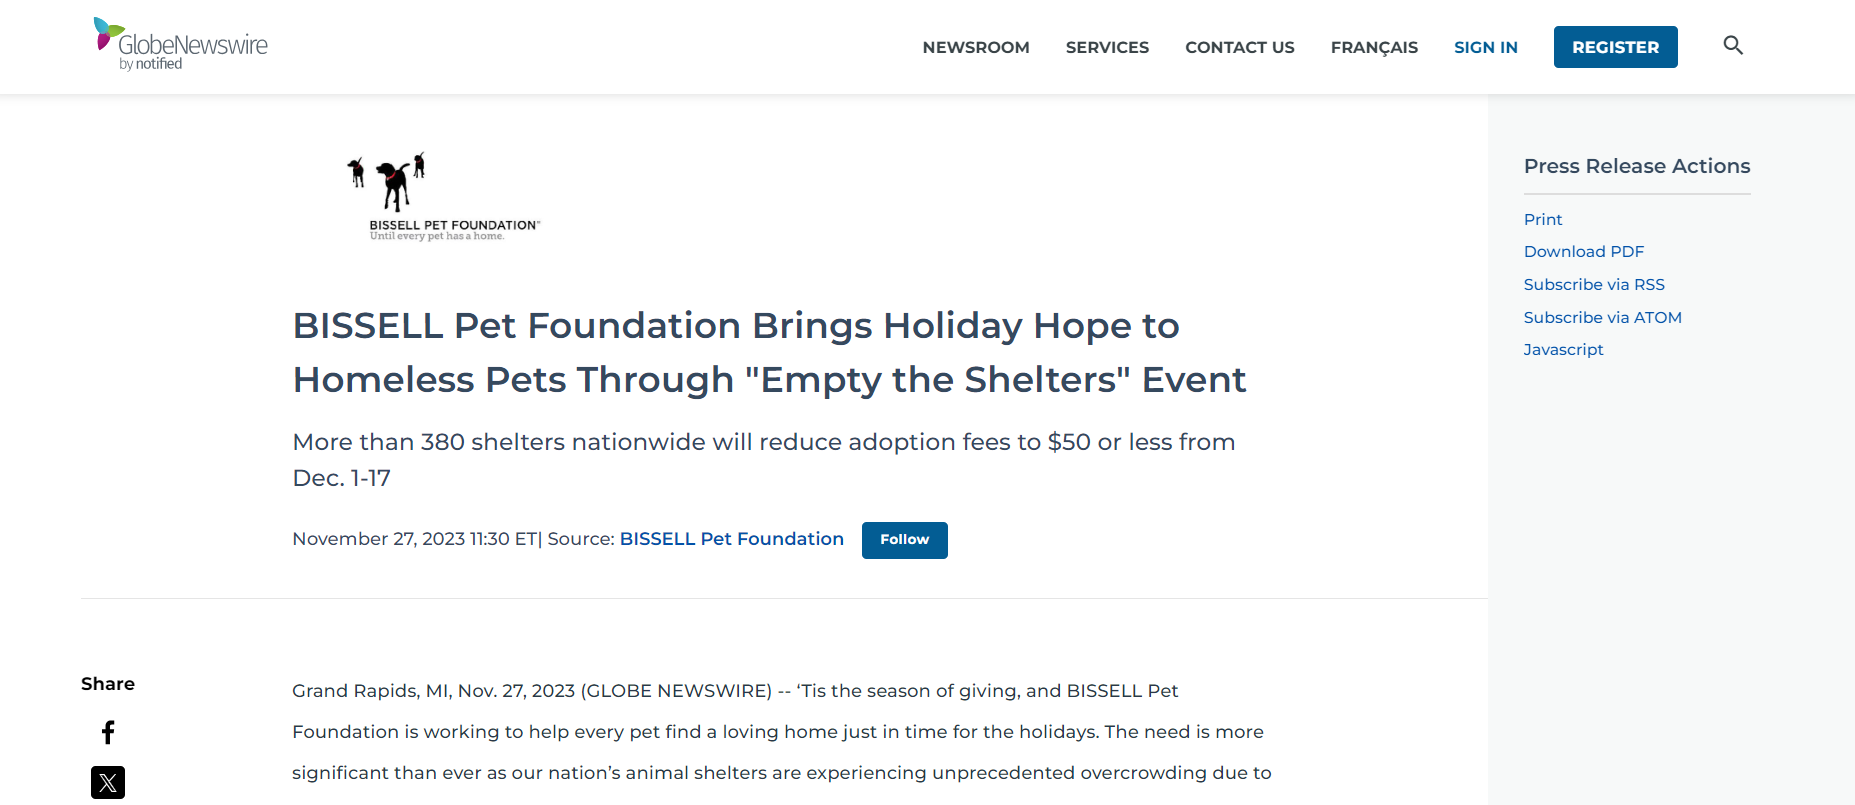Download the press release PDF
The height and width of the screenshot is (805, 1855).
click(1583, 252)
